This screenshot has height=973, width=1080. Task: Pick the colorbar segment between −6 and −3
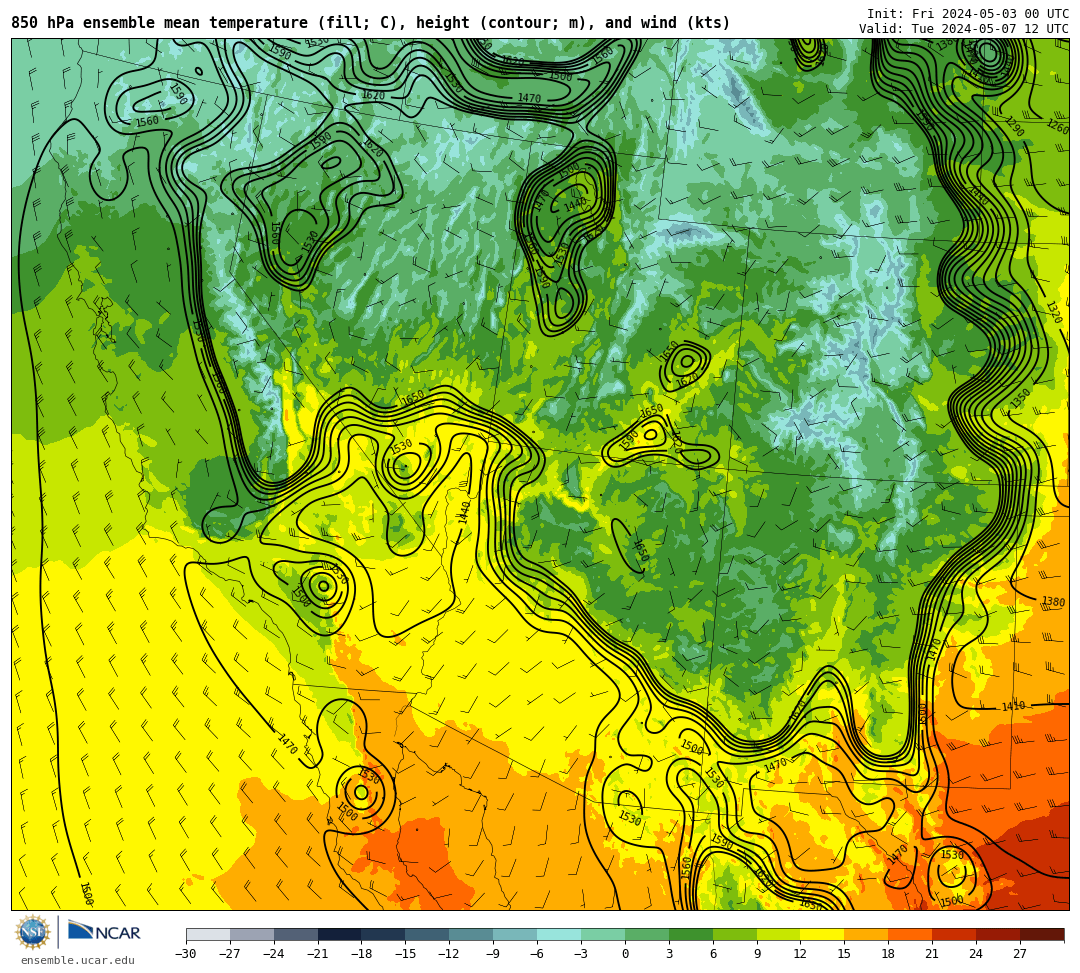pos(559,934)
